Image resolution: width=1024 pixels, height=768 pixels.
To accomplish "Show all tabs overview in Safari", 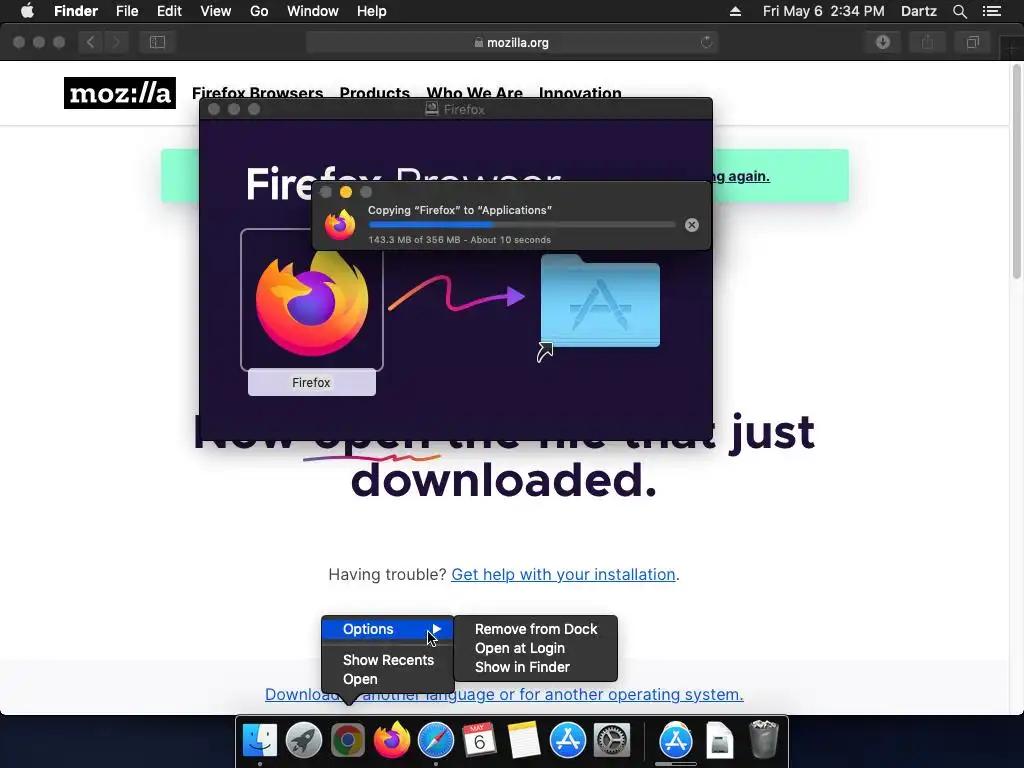I will (972, 42).
